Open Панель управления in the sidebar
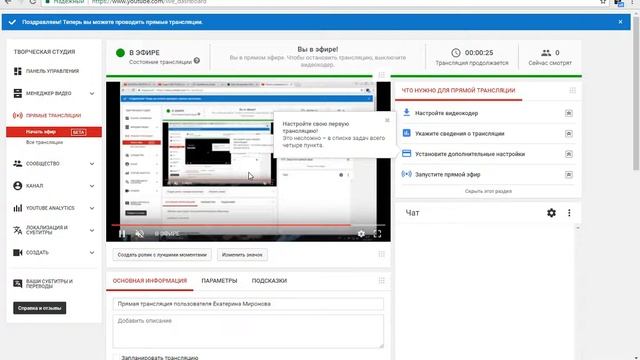The image size is (640, 360). [52, 71]
